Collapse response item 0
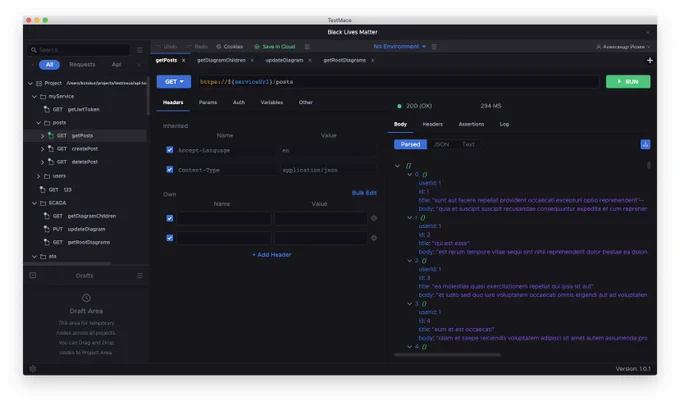Viewport: 680px width, 406px height. click(x=409, y=174)
